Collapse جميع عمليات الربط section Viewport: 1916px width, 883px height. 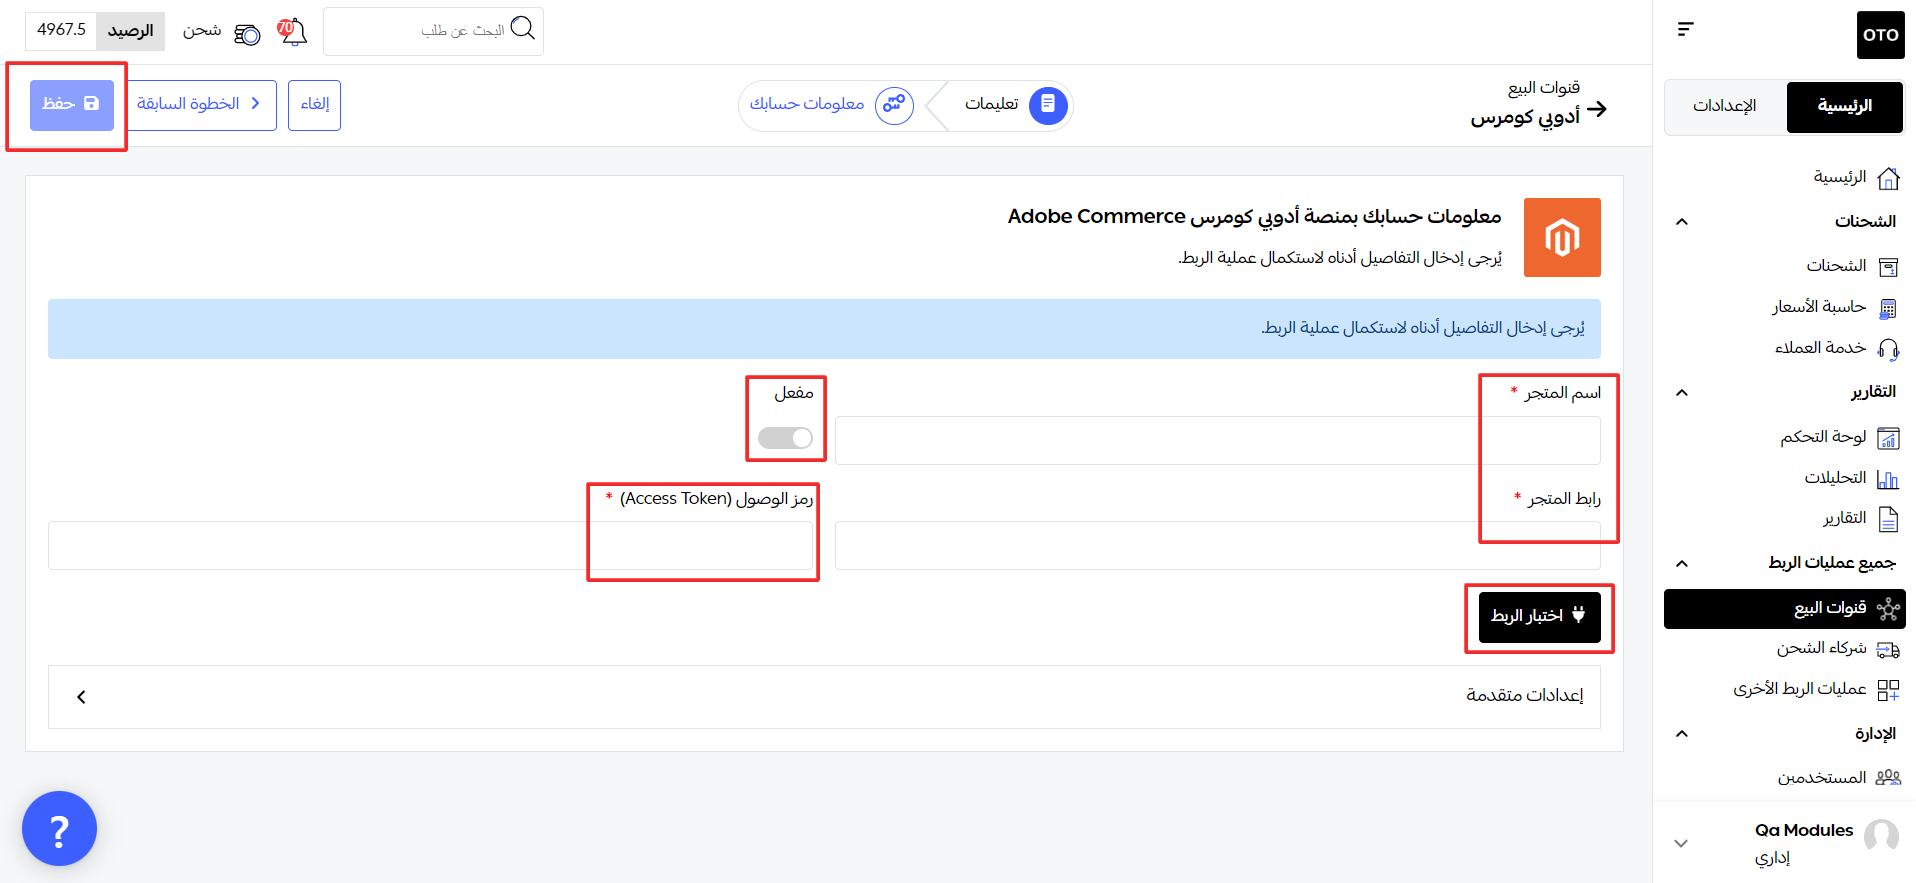tap(1681, 563)
